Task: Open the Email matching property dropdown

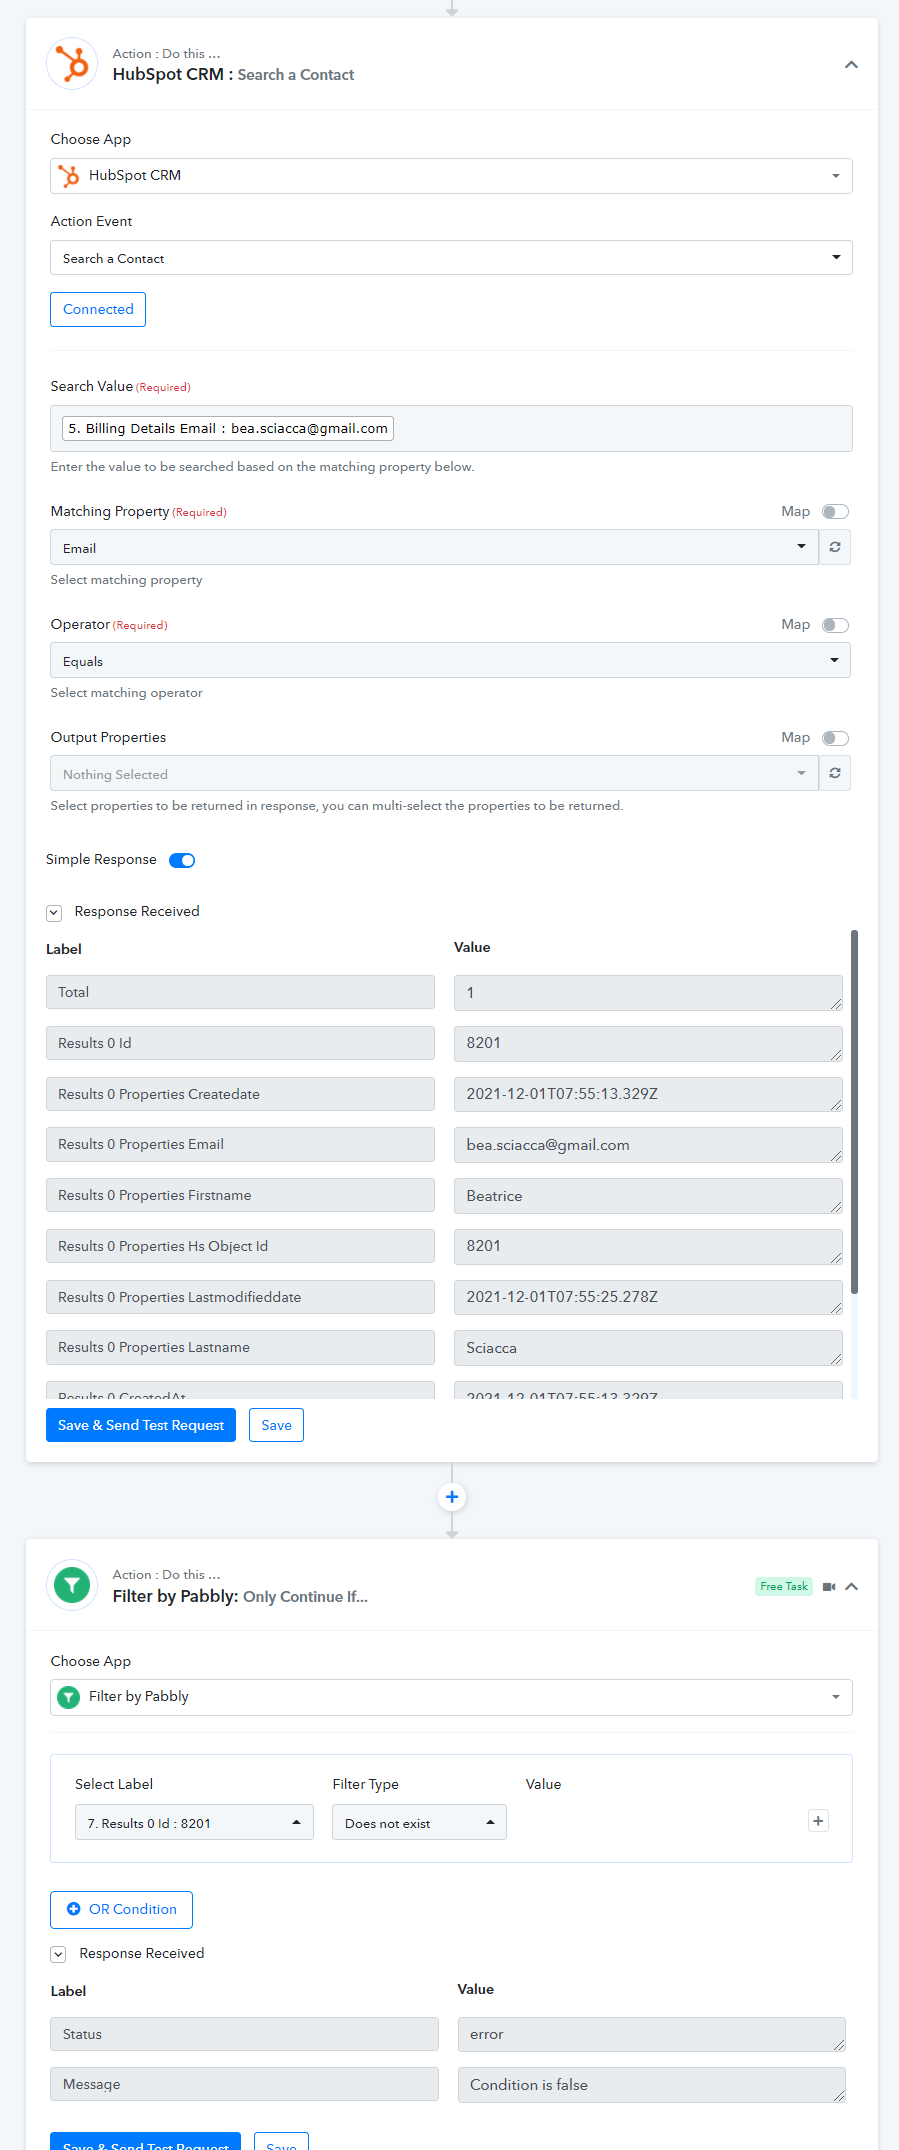Action: (x=435, y=548)
